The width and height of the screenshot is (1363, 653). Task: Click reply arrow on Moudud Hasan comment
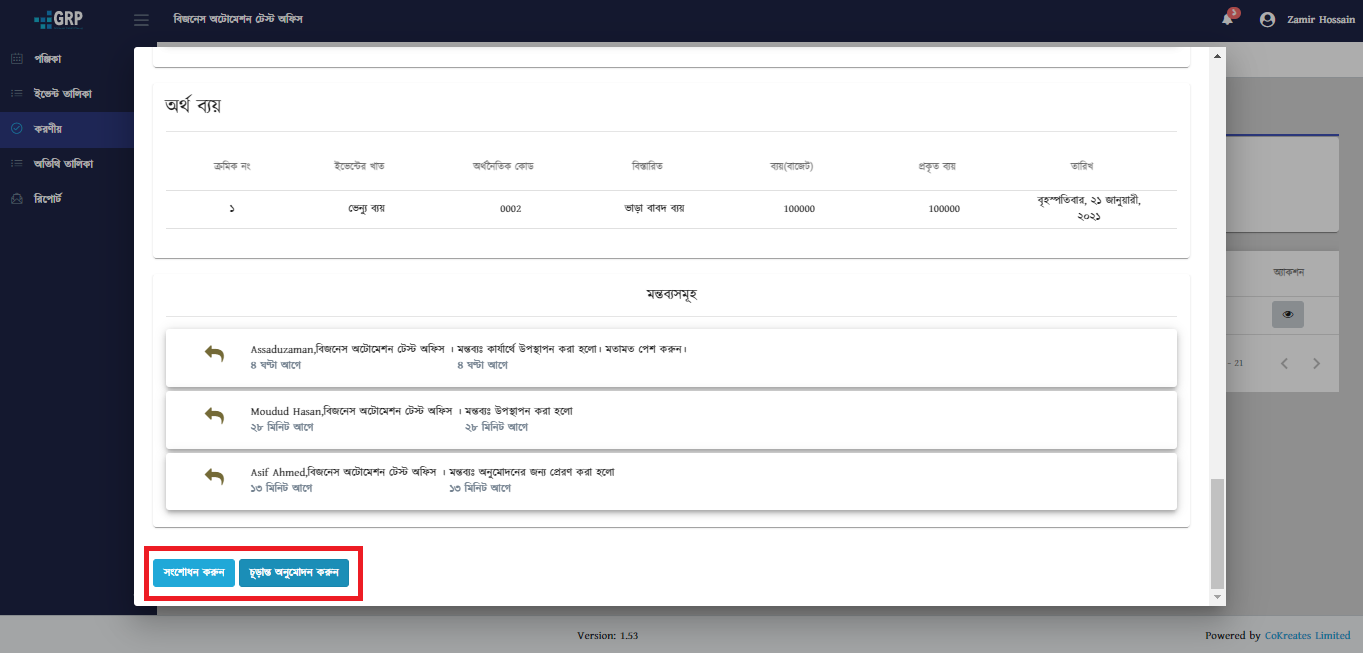tap(214, 415)
